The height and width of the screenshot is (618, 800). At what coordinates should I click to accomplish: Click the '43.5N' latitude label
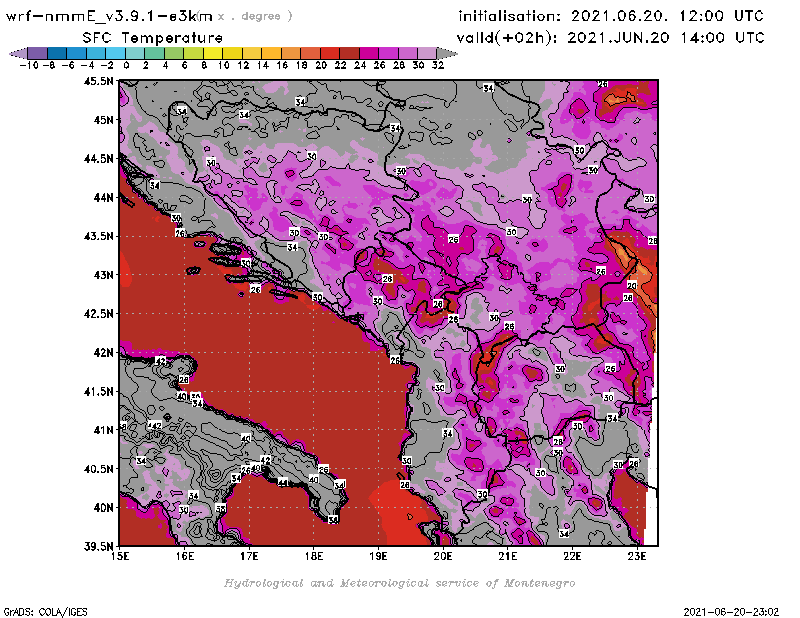[99, 236]
